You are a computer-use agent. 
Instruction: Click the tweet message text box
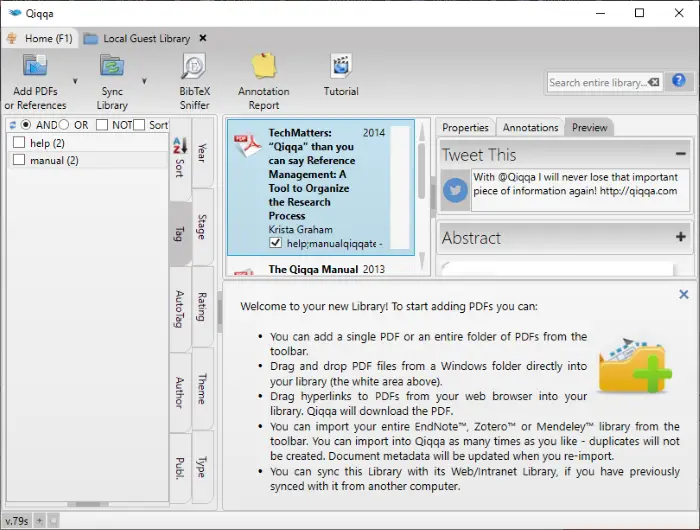pyautogui.click(x=580, y=189)
